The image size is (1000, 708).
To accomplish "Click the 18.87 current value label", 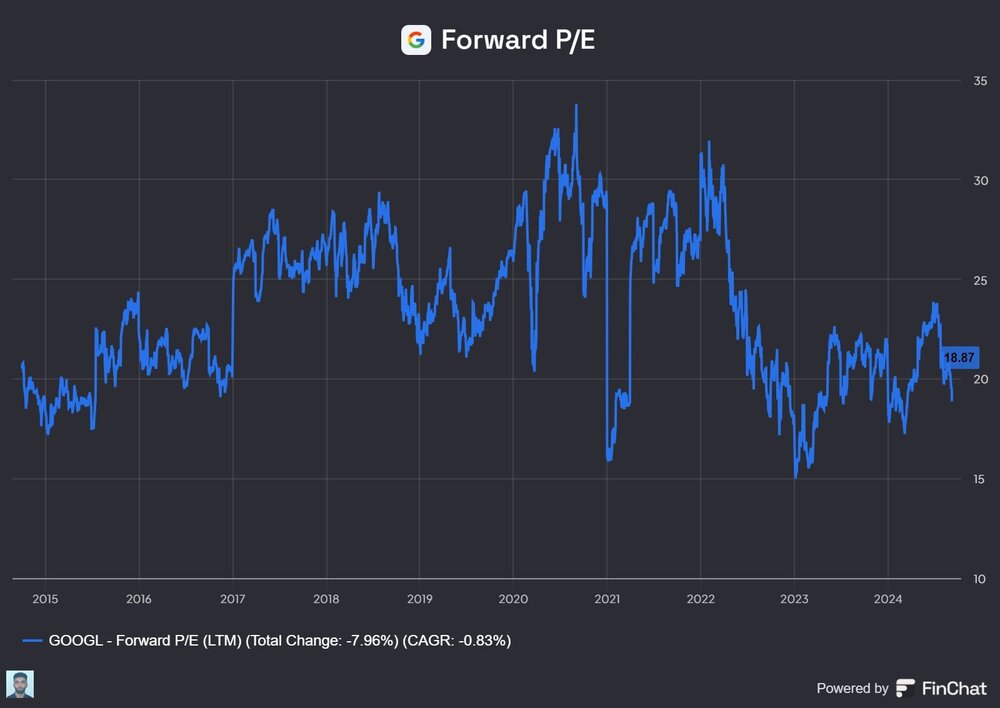I will click(x=959, y=358).
